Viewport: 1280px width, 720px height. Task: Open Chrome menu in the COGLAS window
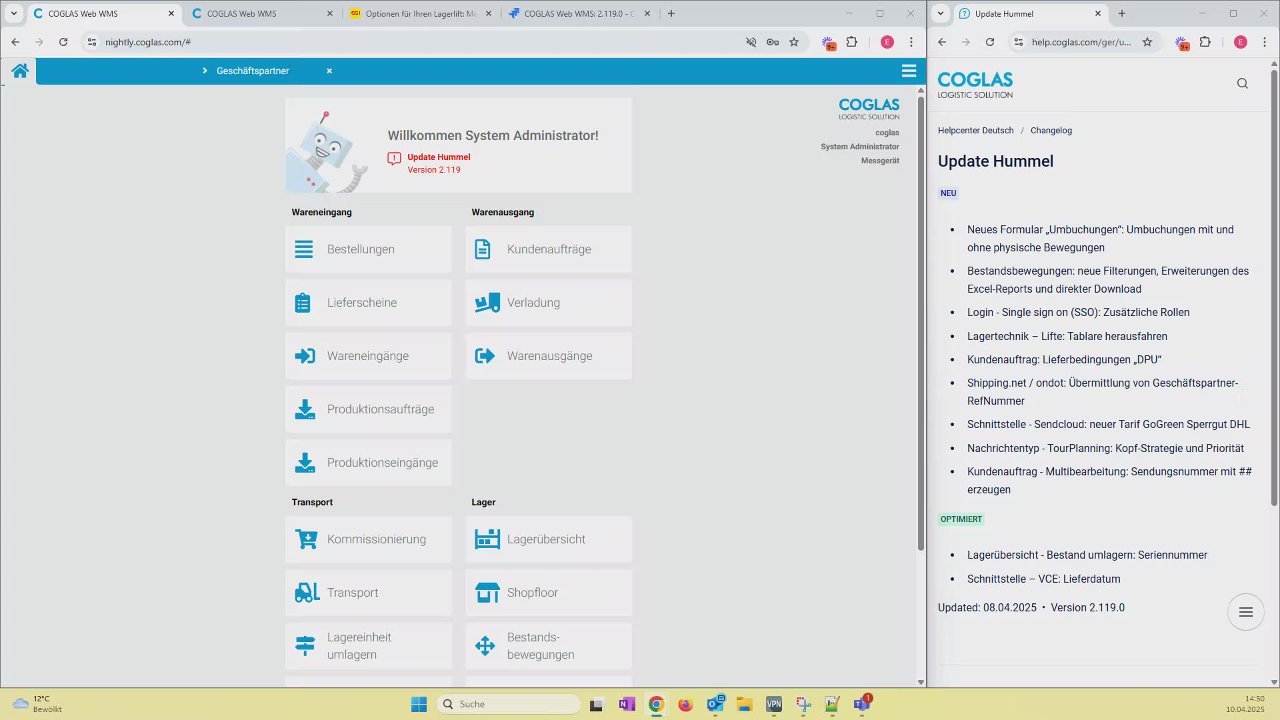[911, 42]
